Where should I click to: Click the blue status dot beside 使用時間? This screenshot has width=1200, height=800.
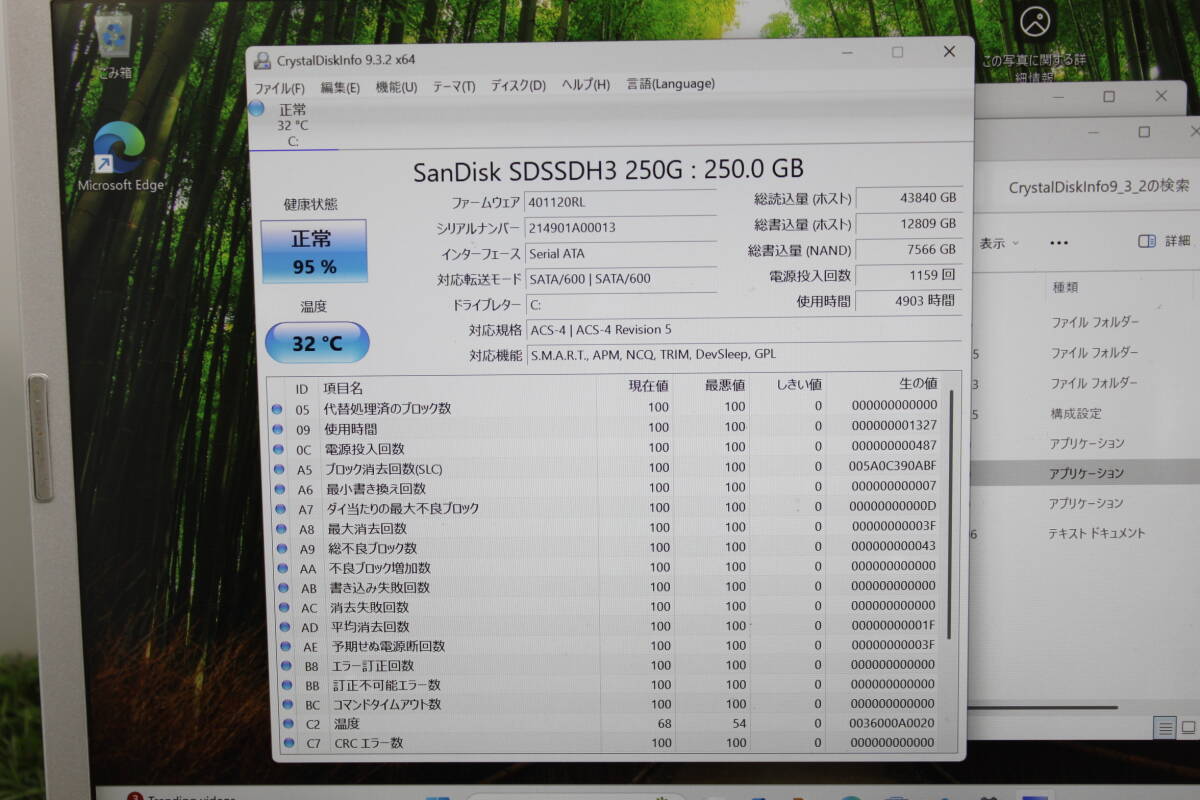click(277, 429)
